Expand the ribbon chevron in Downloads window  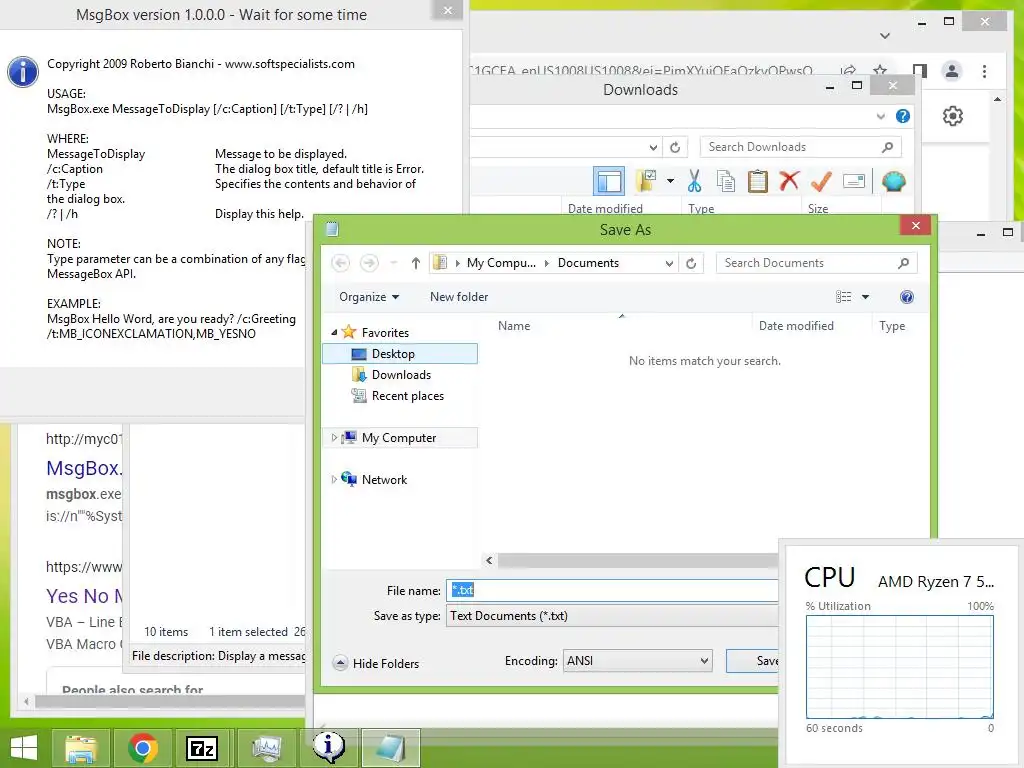click(x=880, y=116)
